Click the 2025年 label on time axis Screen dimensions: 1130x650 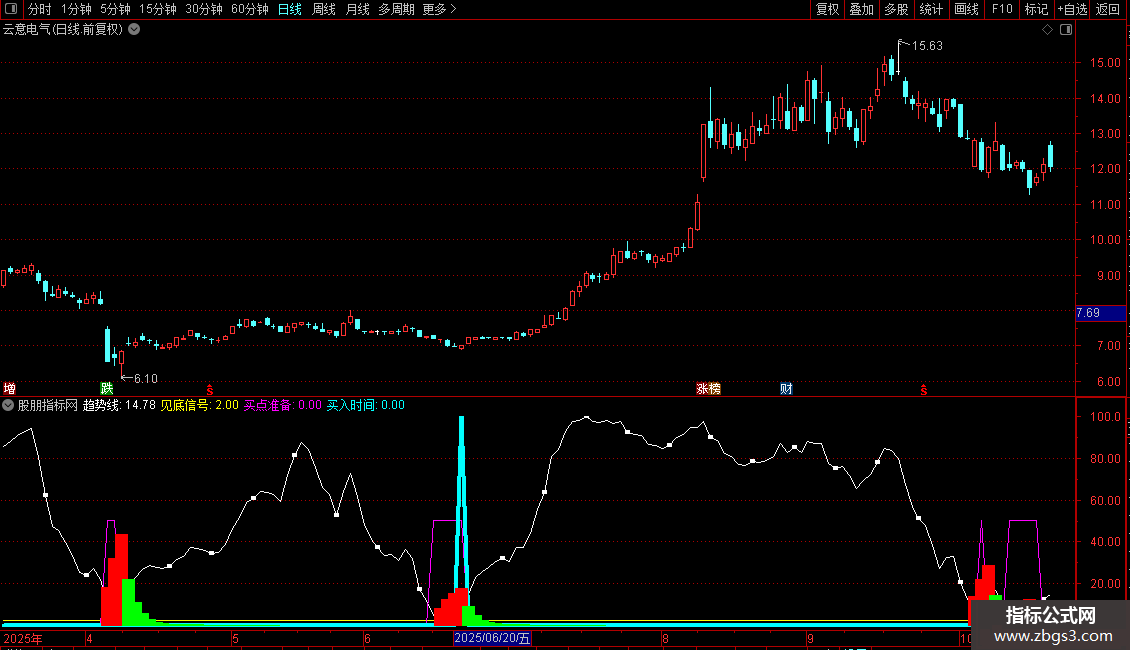[23, 638]
